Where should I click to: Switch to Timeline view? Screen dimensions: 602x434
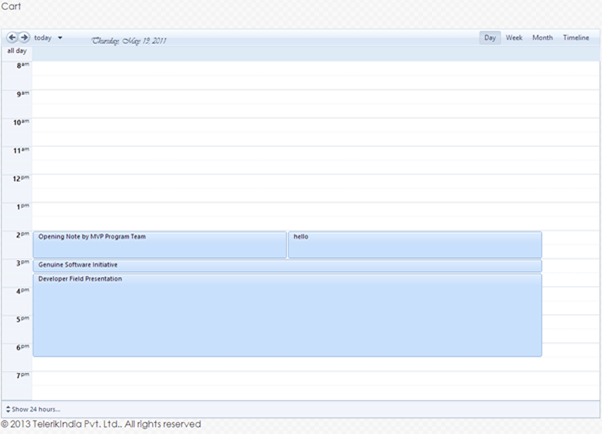pos(576,38)
